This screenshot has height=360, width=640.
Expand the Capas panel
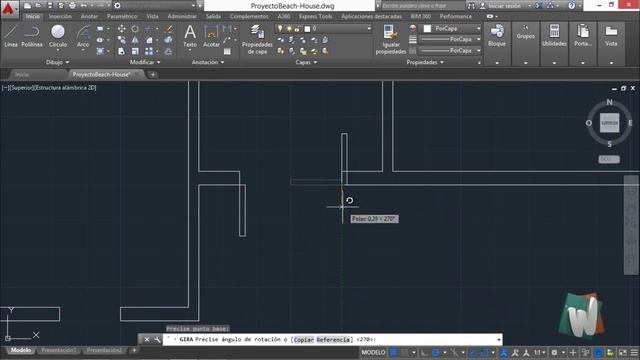coord(306,62)
